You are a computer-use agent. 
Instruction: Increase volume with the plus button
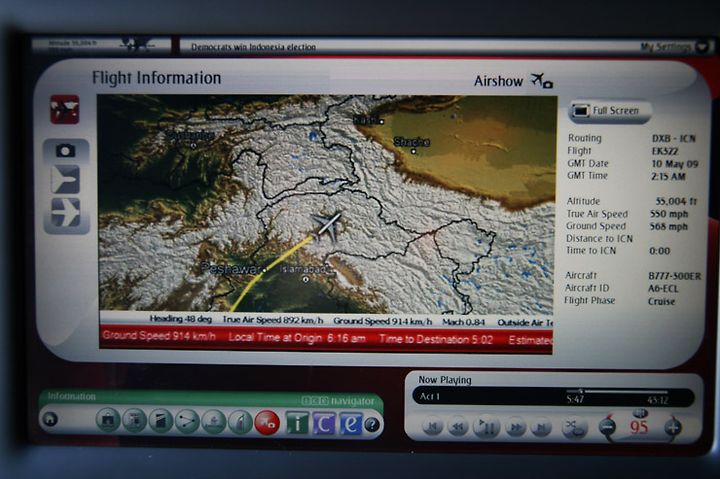673,428
